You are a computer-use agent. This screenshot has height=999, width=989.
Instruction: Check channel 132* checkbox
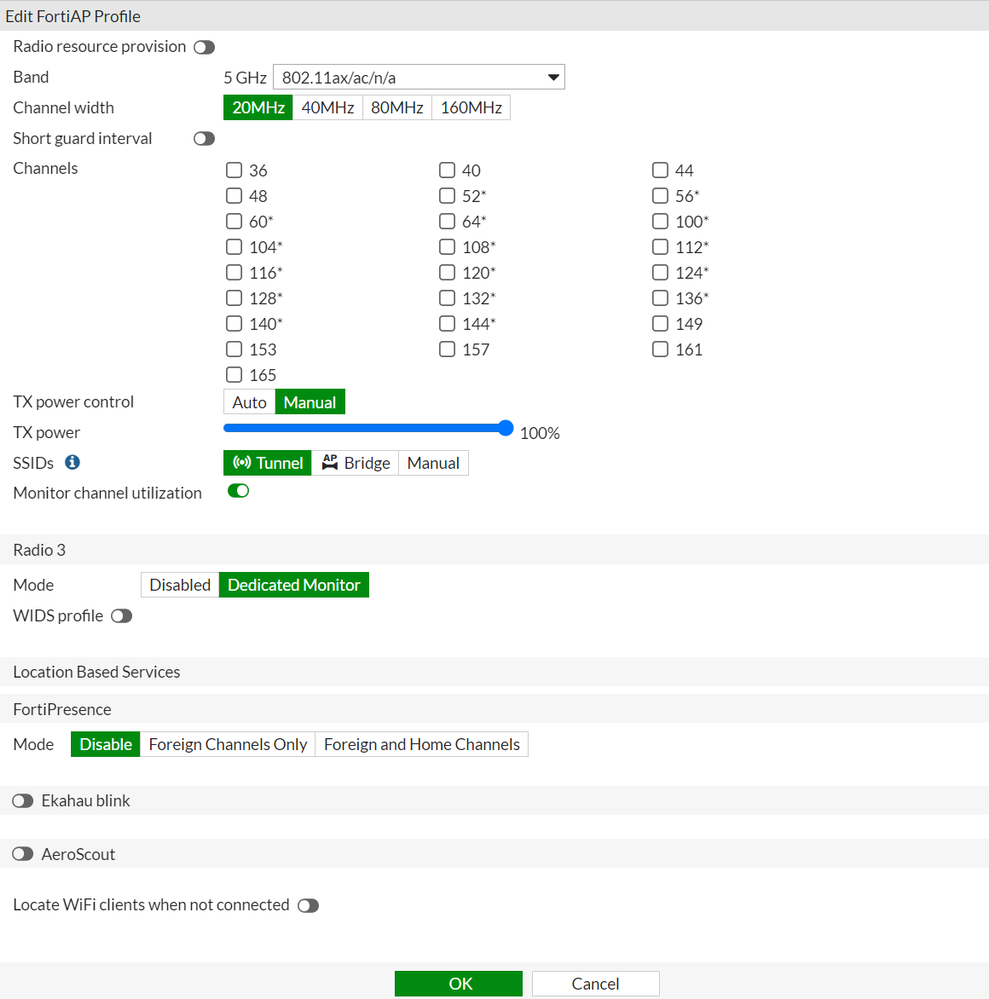click(x=447, y=298)
